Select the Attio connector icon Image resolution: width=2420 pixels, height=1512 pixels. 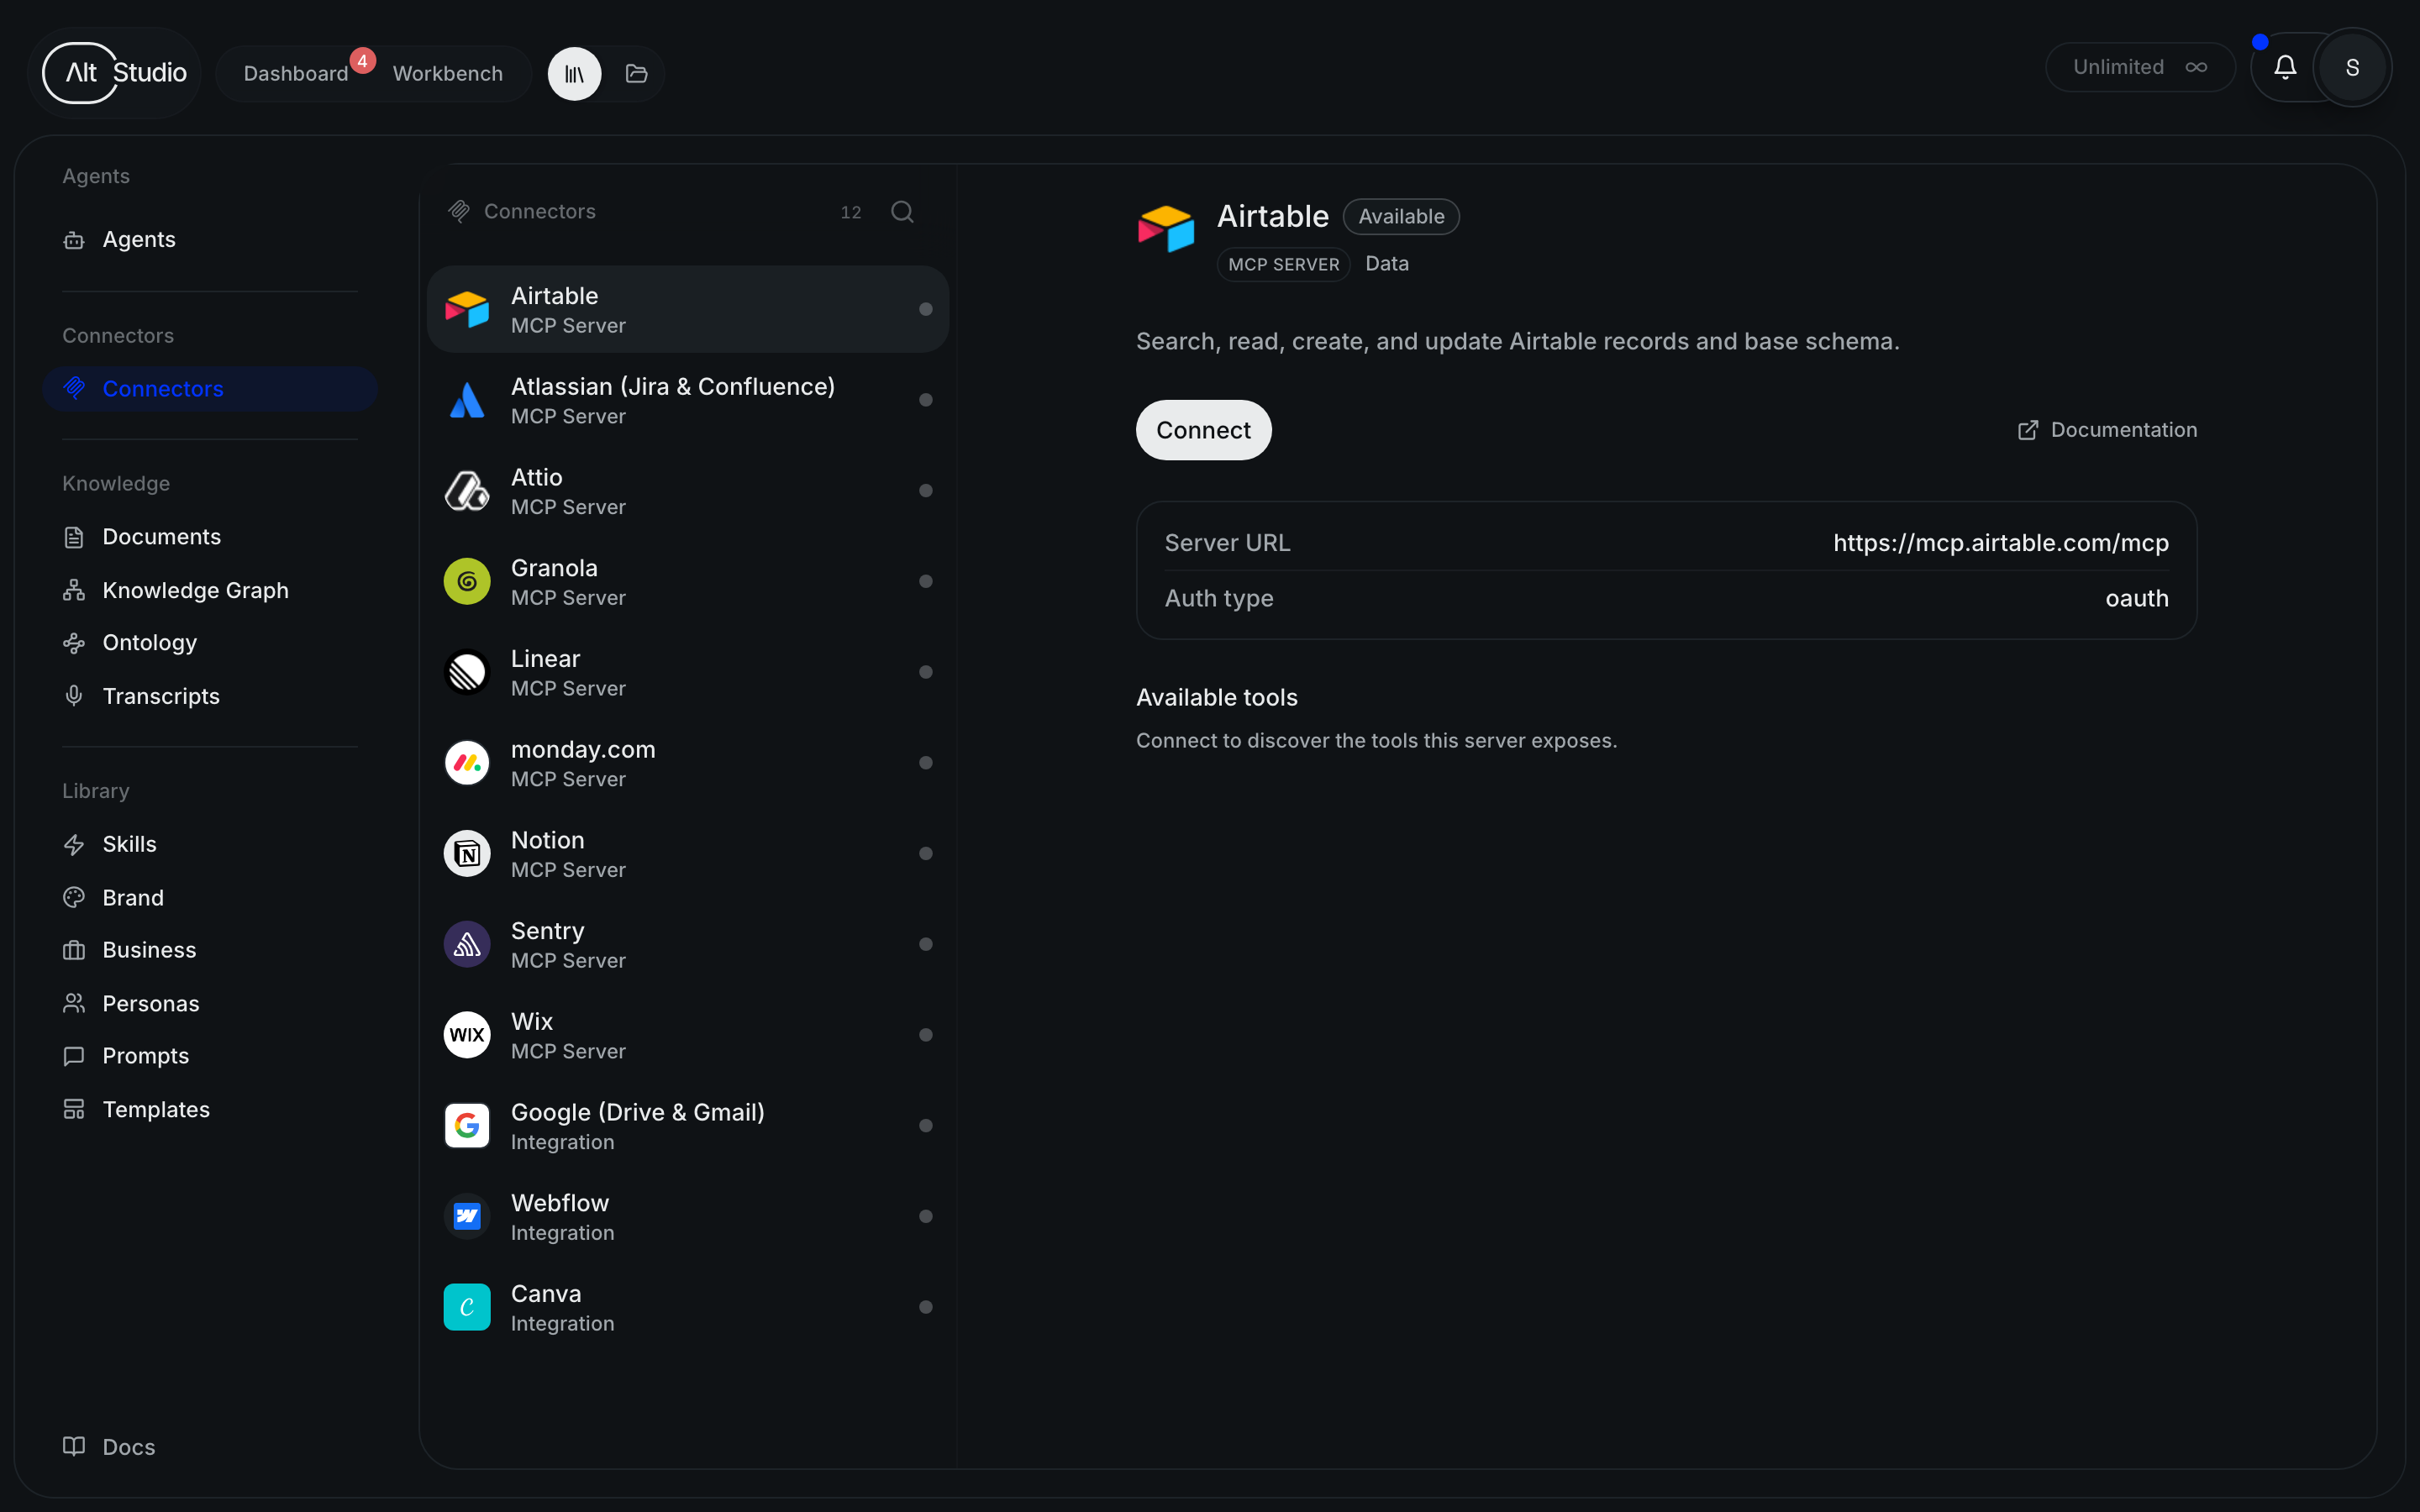(467, 491)
